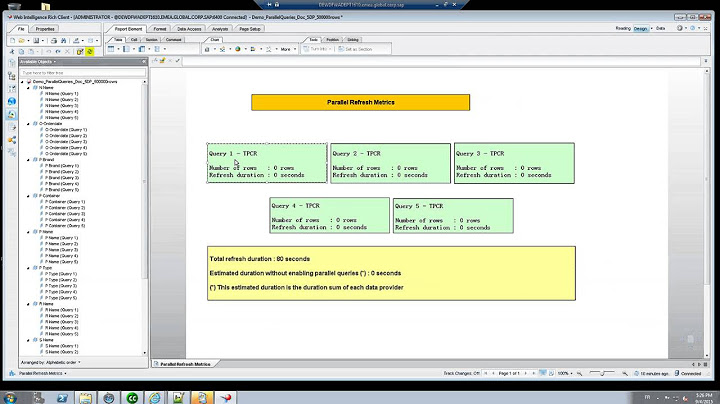Collapse the O Orderdate tree node
Screen dimensions: 720x404
pos(28,124)
